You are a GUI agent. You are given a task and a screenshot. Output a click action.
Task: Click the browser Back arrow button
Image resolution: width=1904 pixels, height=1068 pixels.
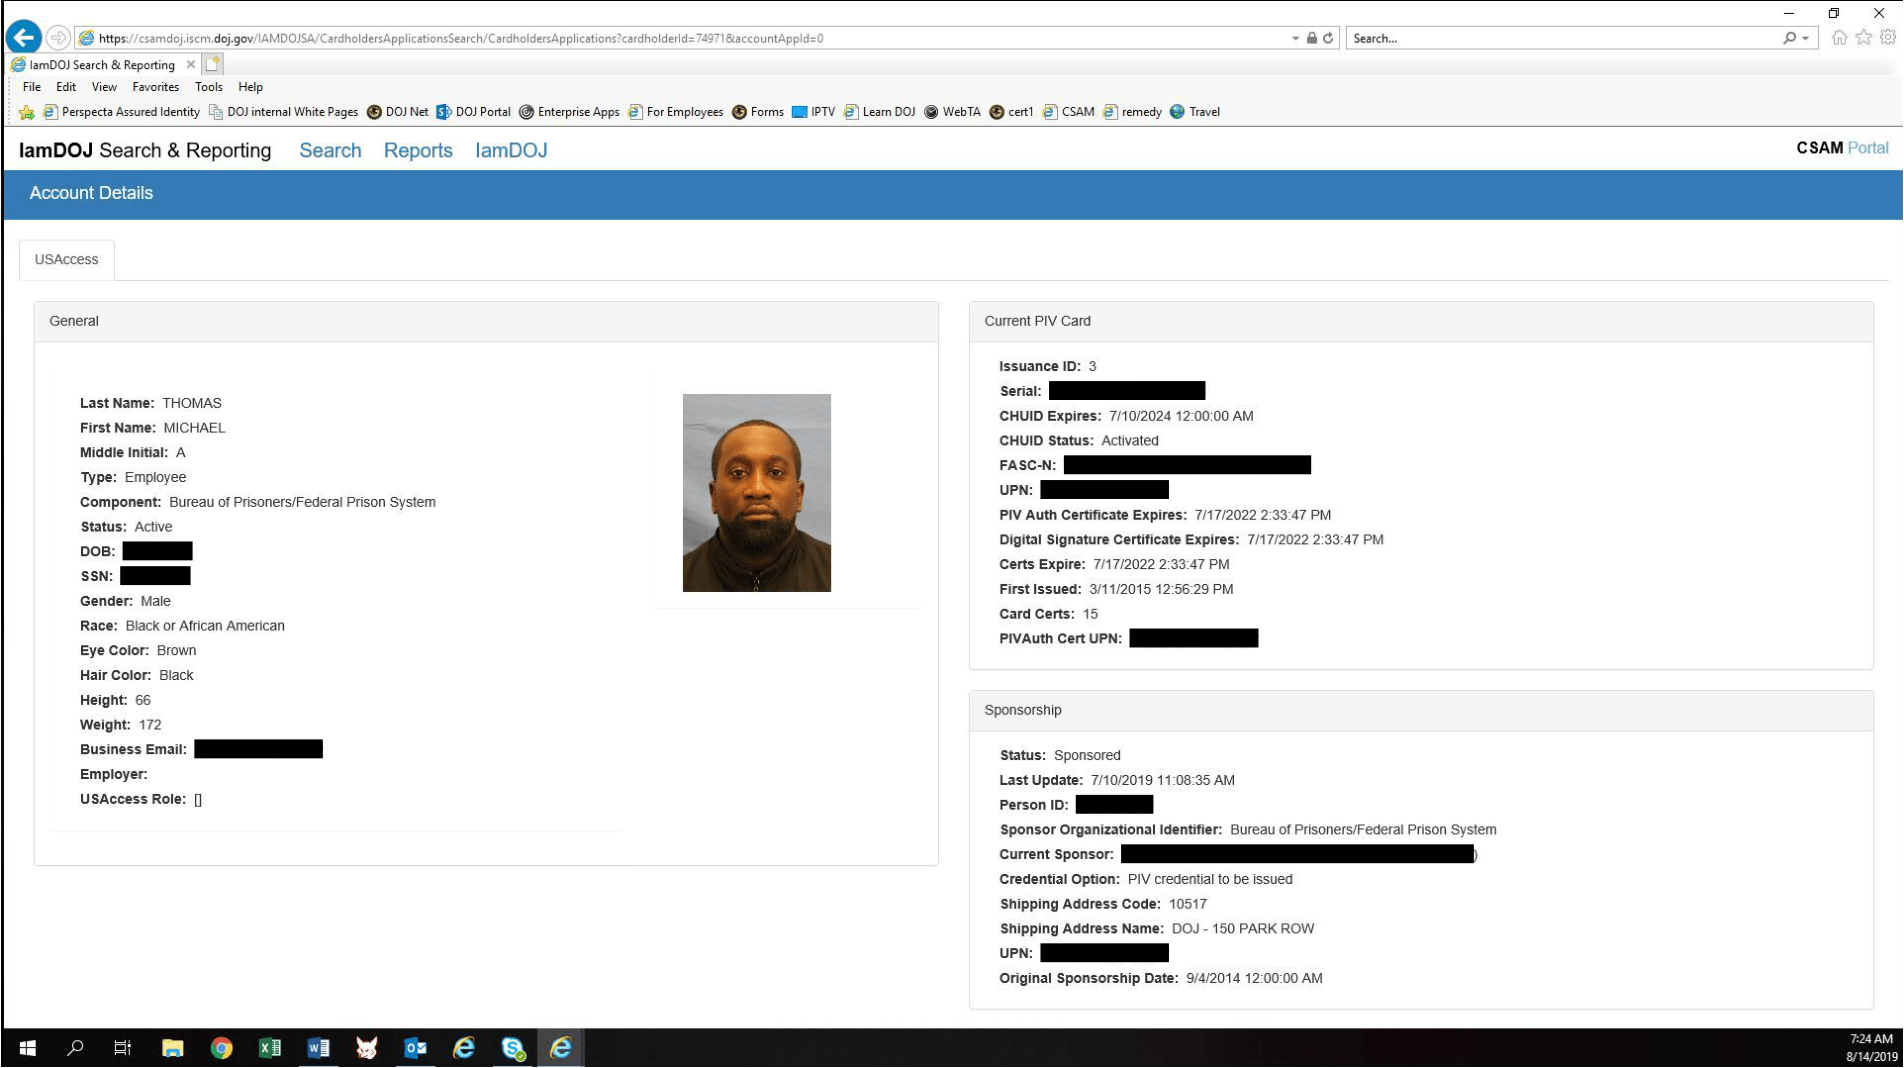tap(24, 38)
